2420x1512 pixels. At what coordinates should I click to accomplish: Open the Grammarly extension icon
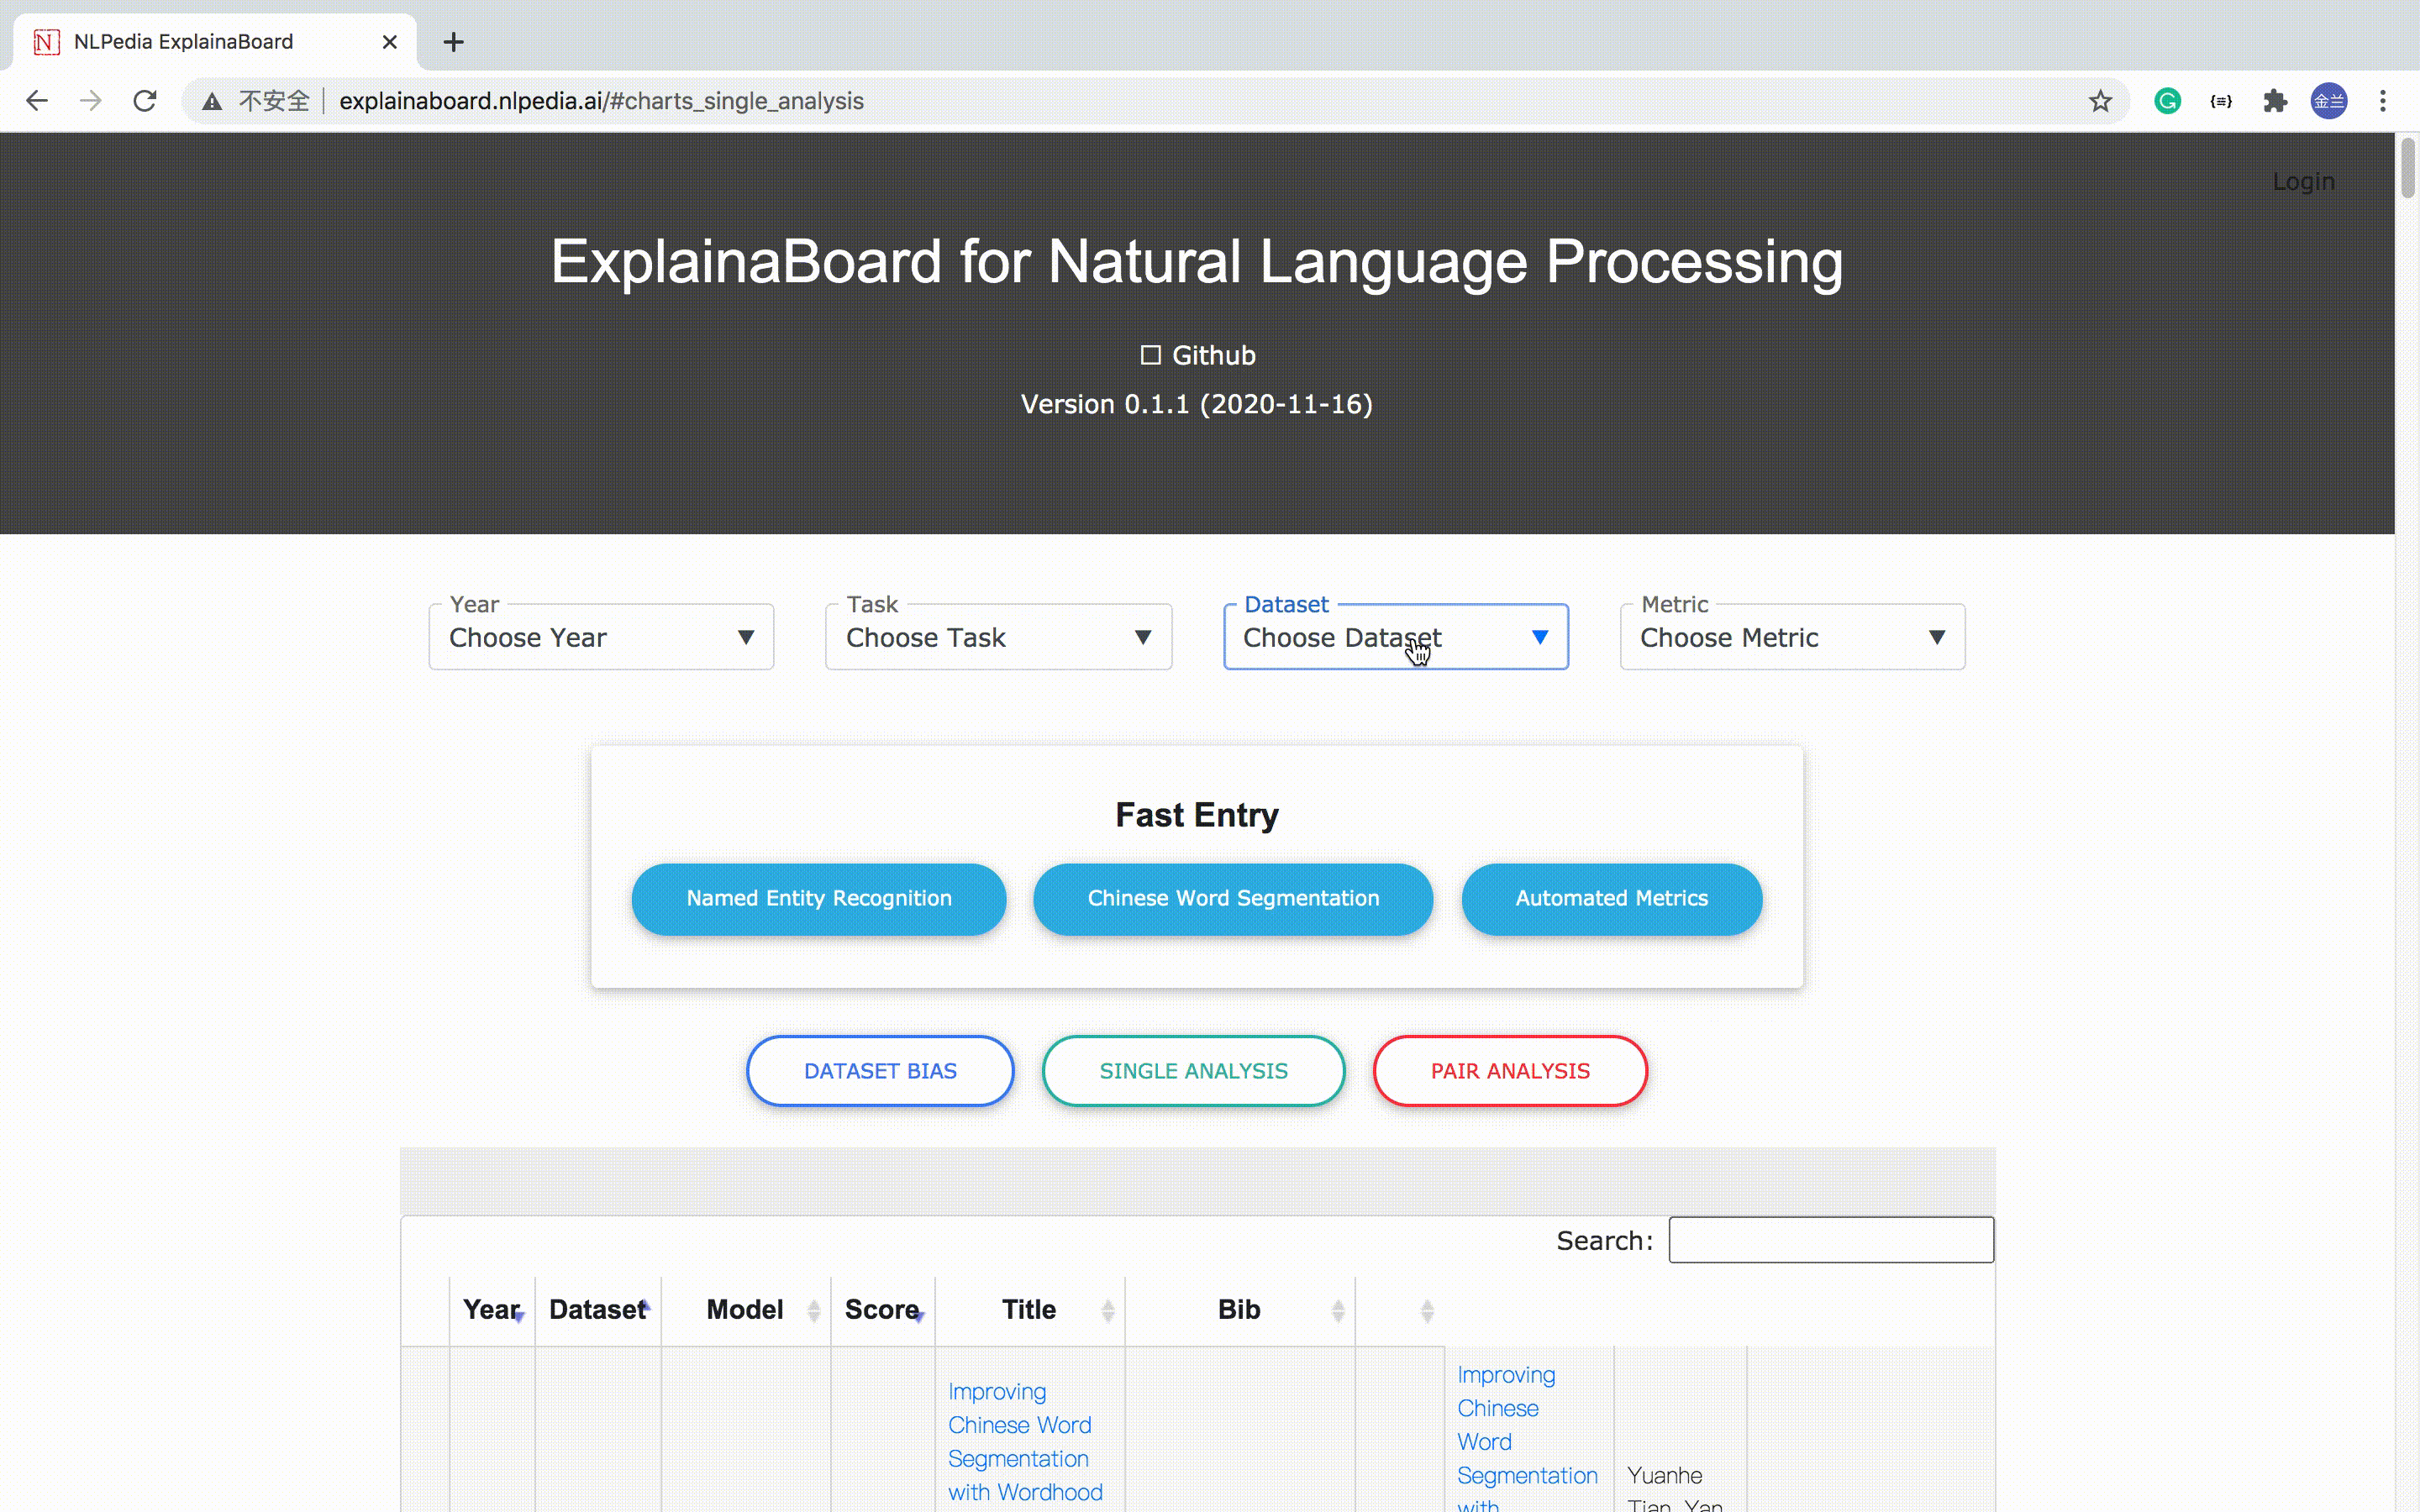(x=2167, y=101)
